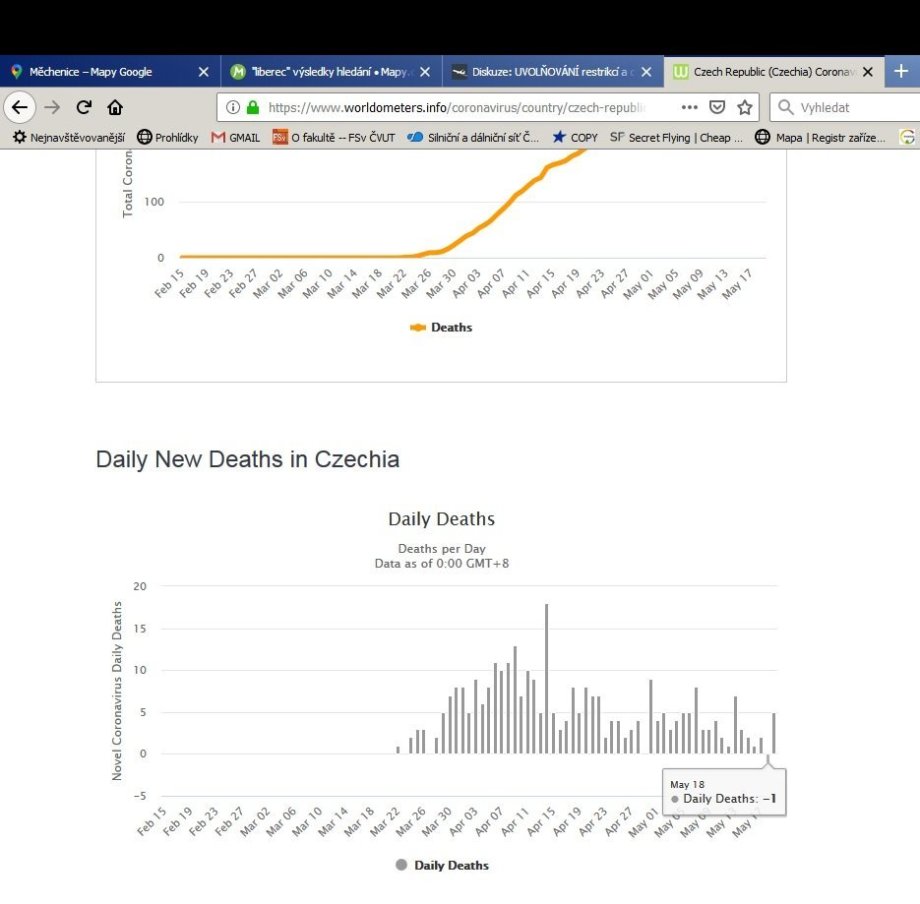This screenshot has height=904, width=920.
Task: Go to the browser Home page icon
Action: pyautogui.click(x=115, y=107)
